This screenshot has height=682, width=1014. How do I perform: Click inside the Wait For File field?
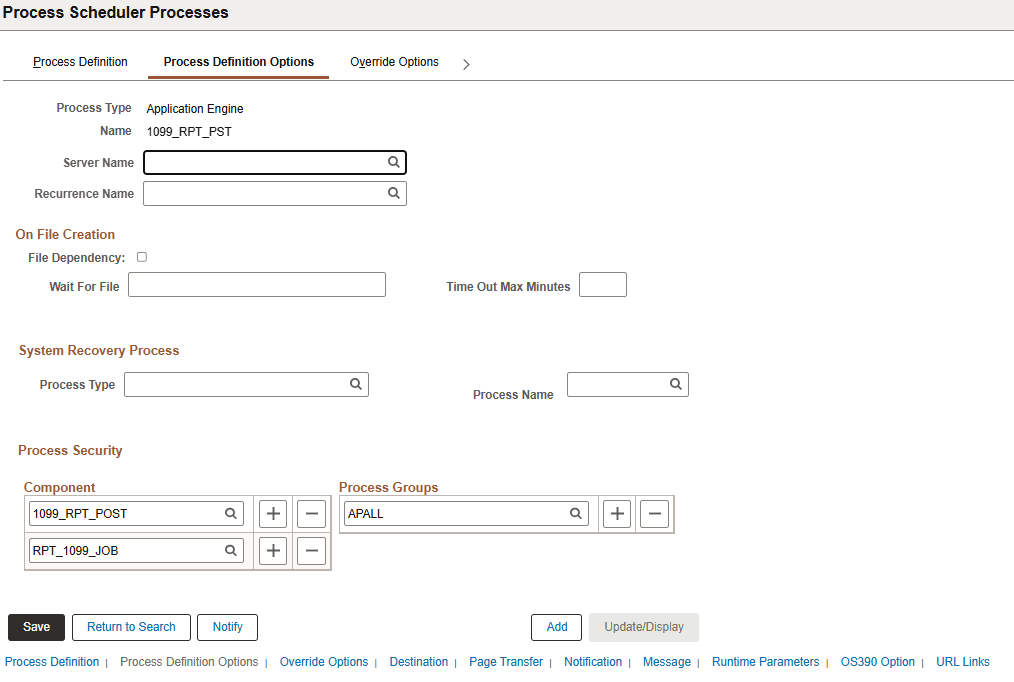[256, 284]
